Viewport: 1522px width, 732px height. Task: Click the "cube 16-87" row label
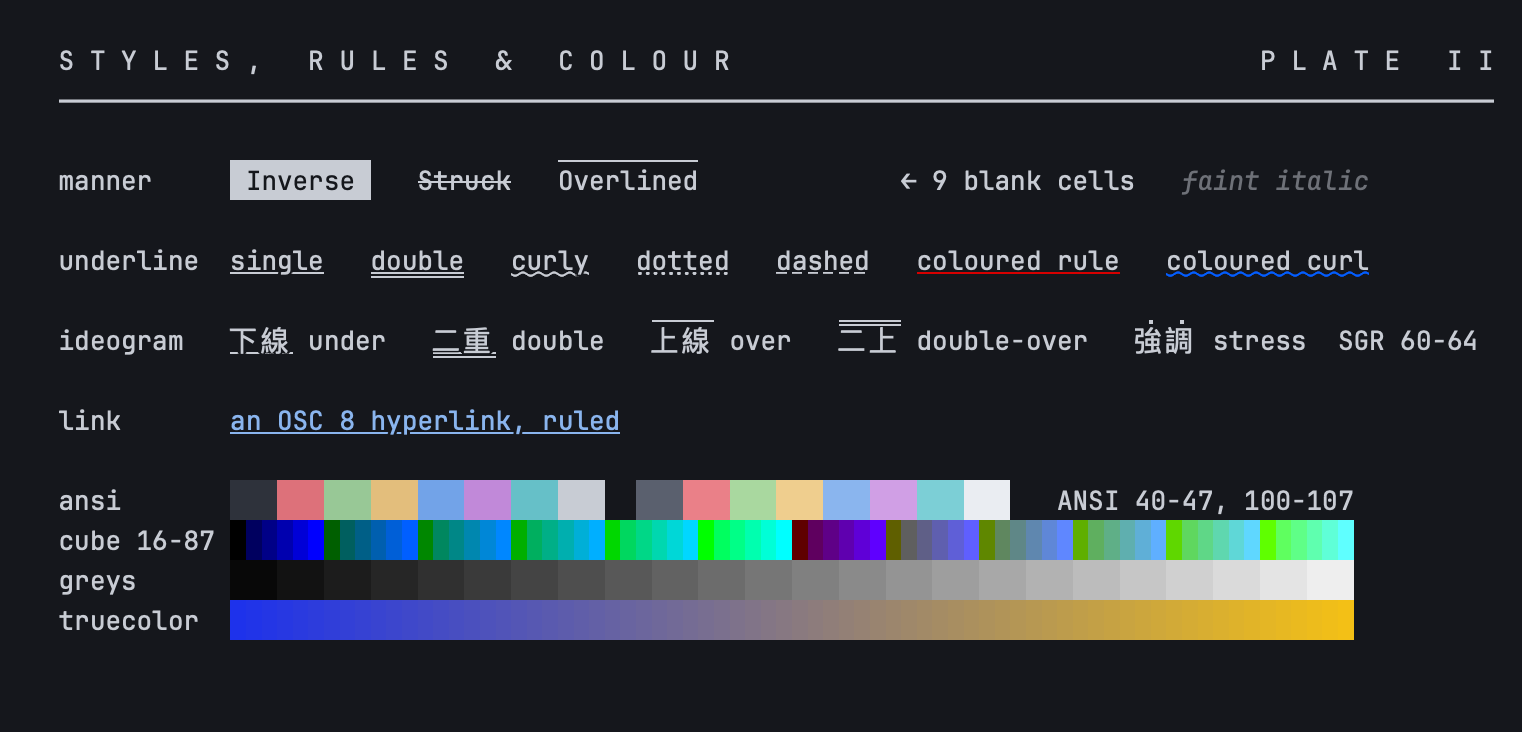click(x=137, y=541)
